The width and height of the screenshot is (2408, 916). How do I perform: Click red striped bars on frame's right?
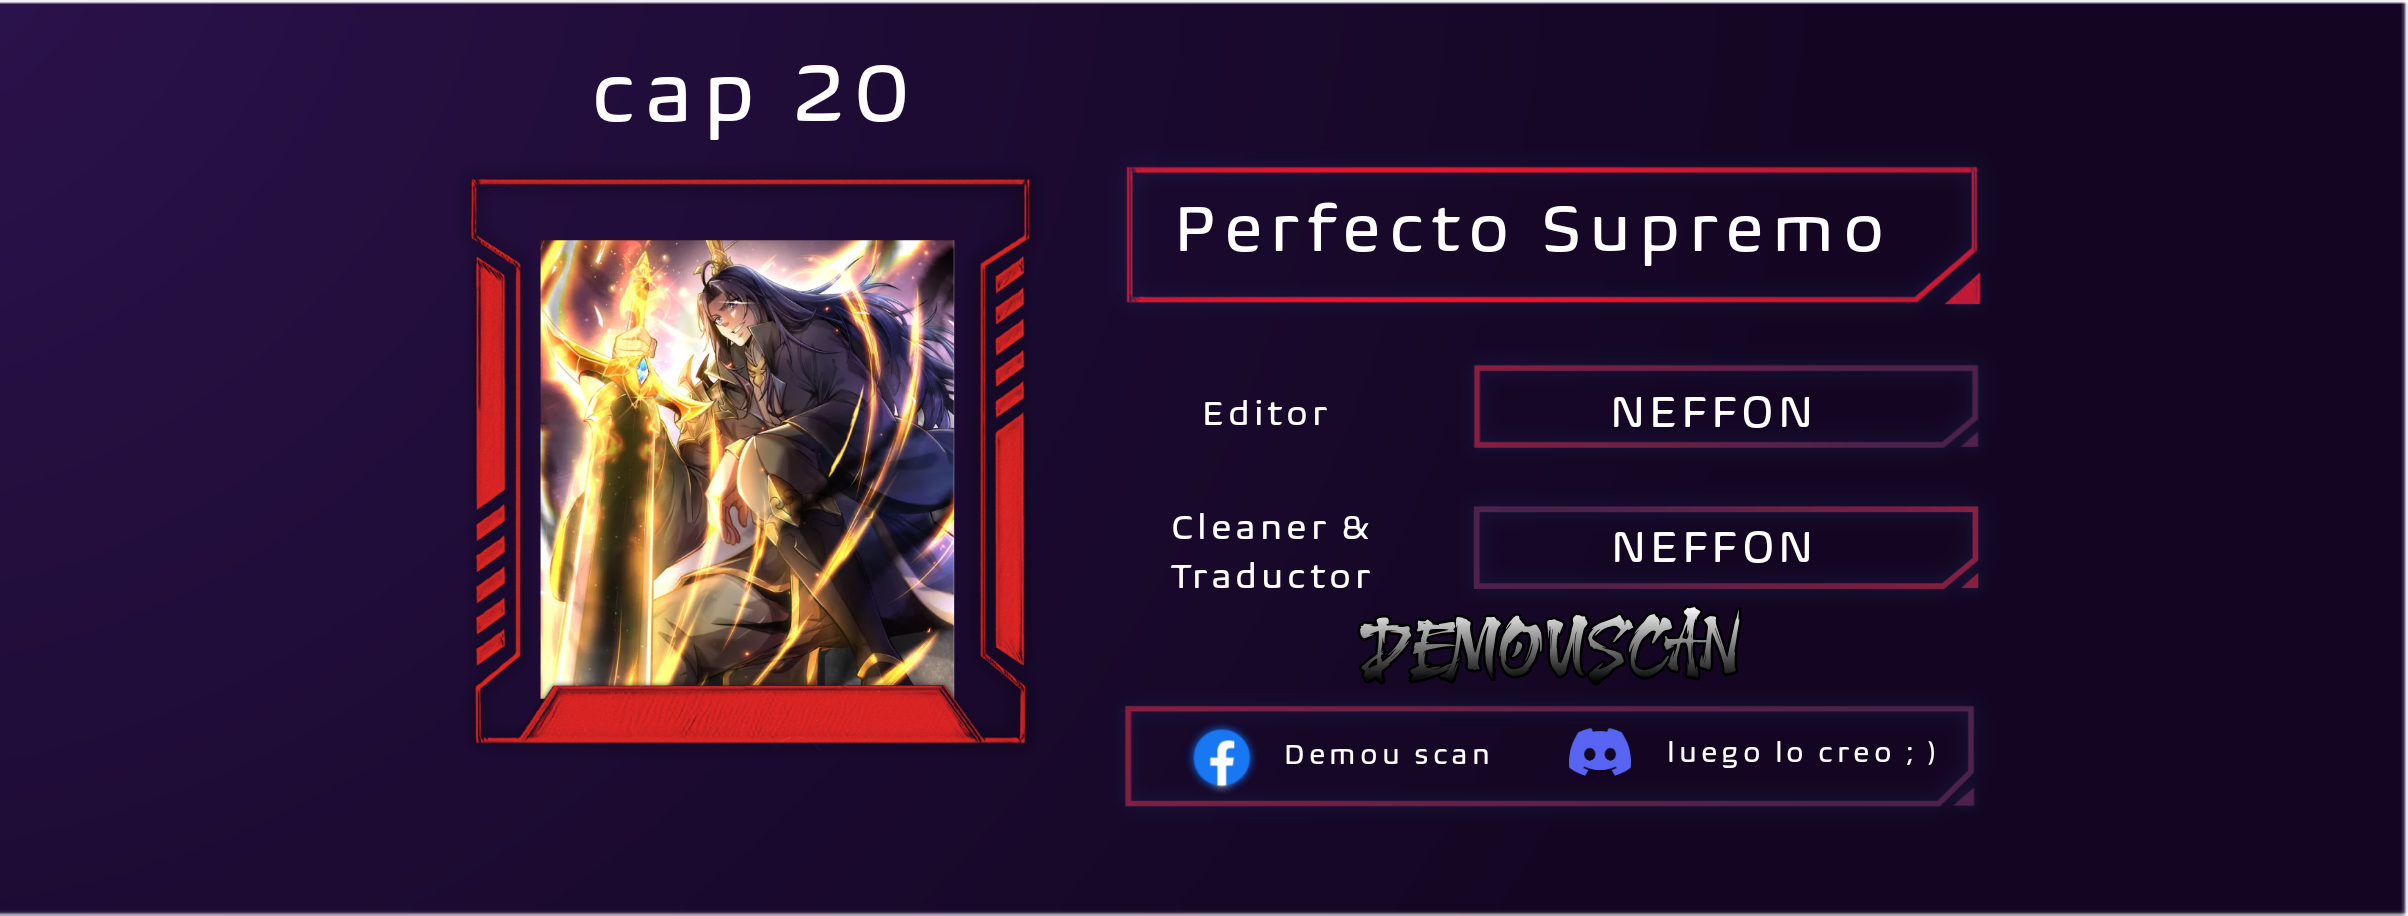click(x=1009, y=335)
